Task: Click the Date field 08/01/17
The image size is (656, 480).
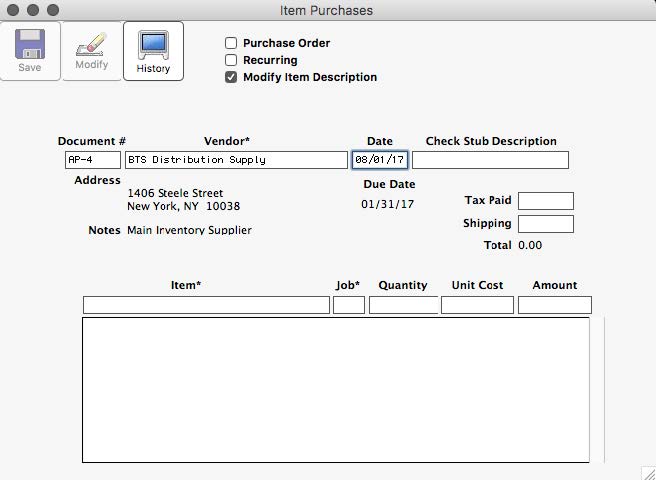Action: (379, 160)
